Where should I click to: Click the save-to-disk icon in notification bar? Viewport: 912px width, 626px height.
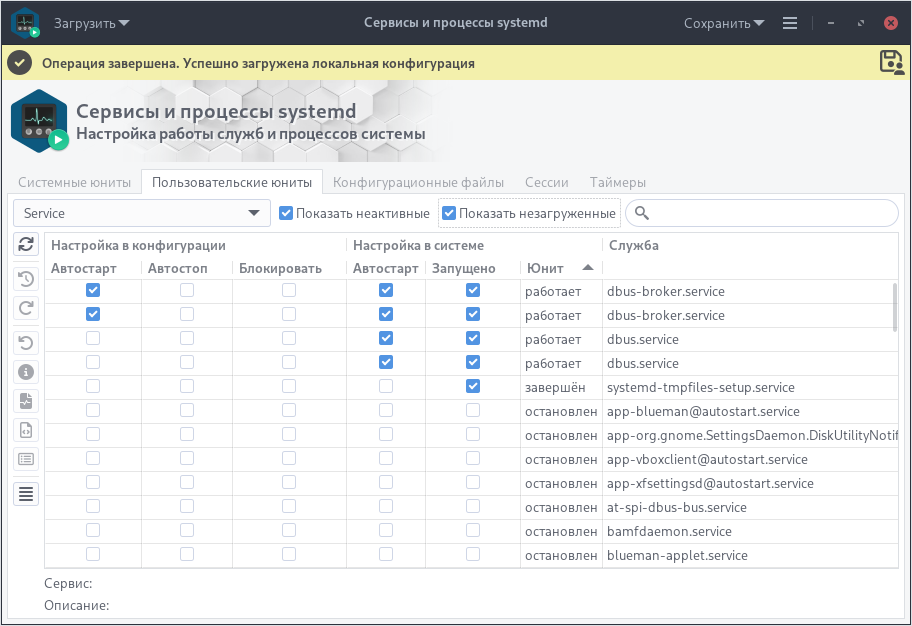tap(890, 62)
